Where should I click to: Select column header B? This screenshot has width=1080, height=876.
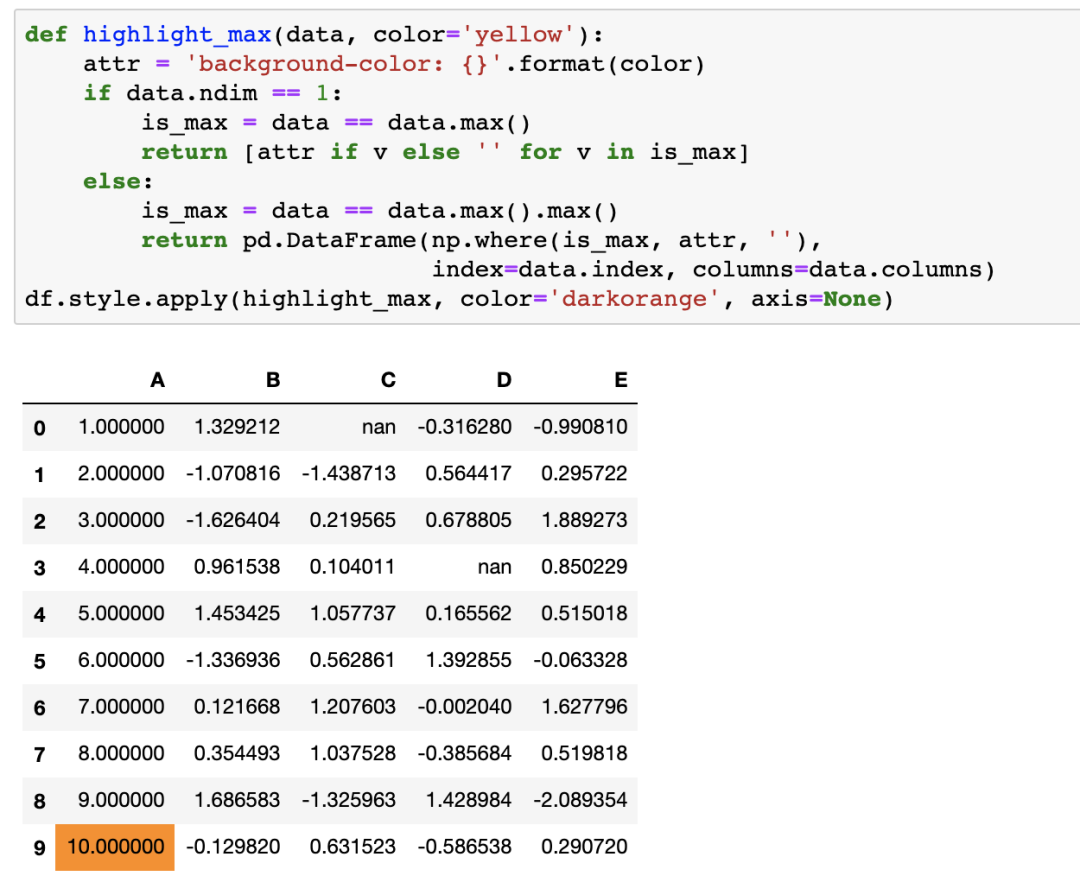(x=273, y=380)
